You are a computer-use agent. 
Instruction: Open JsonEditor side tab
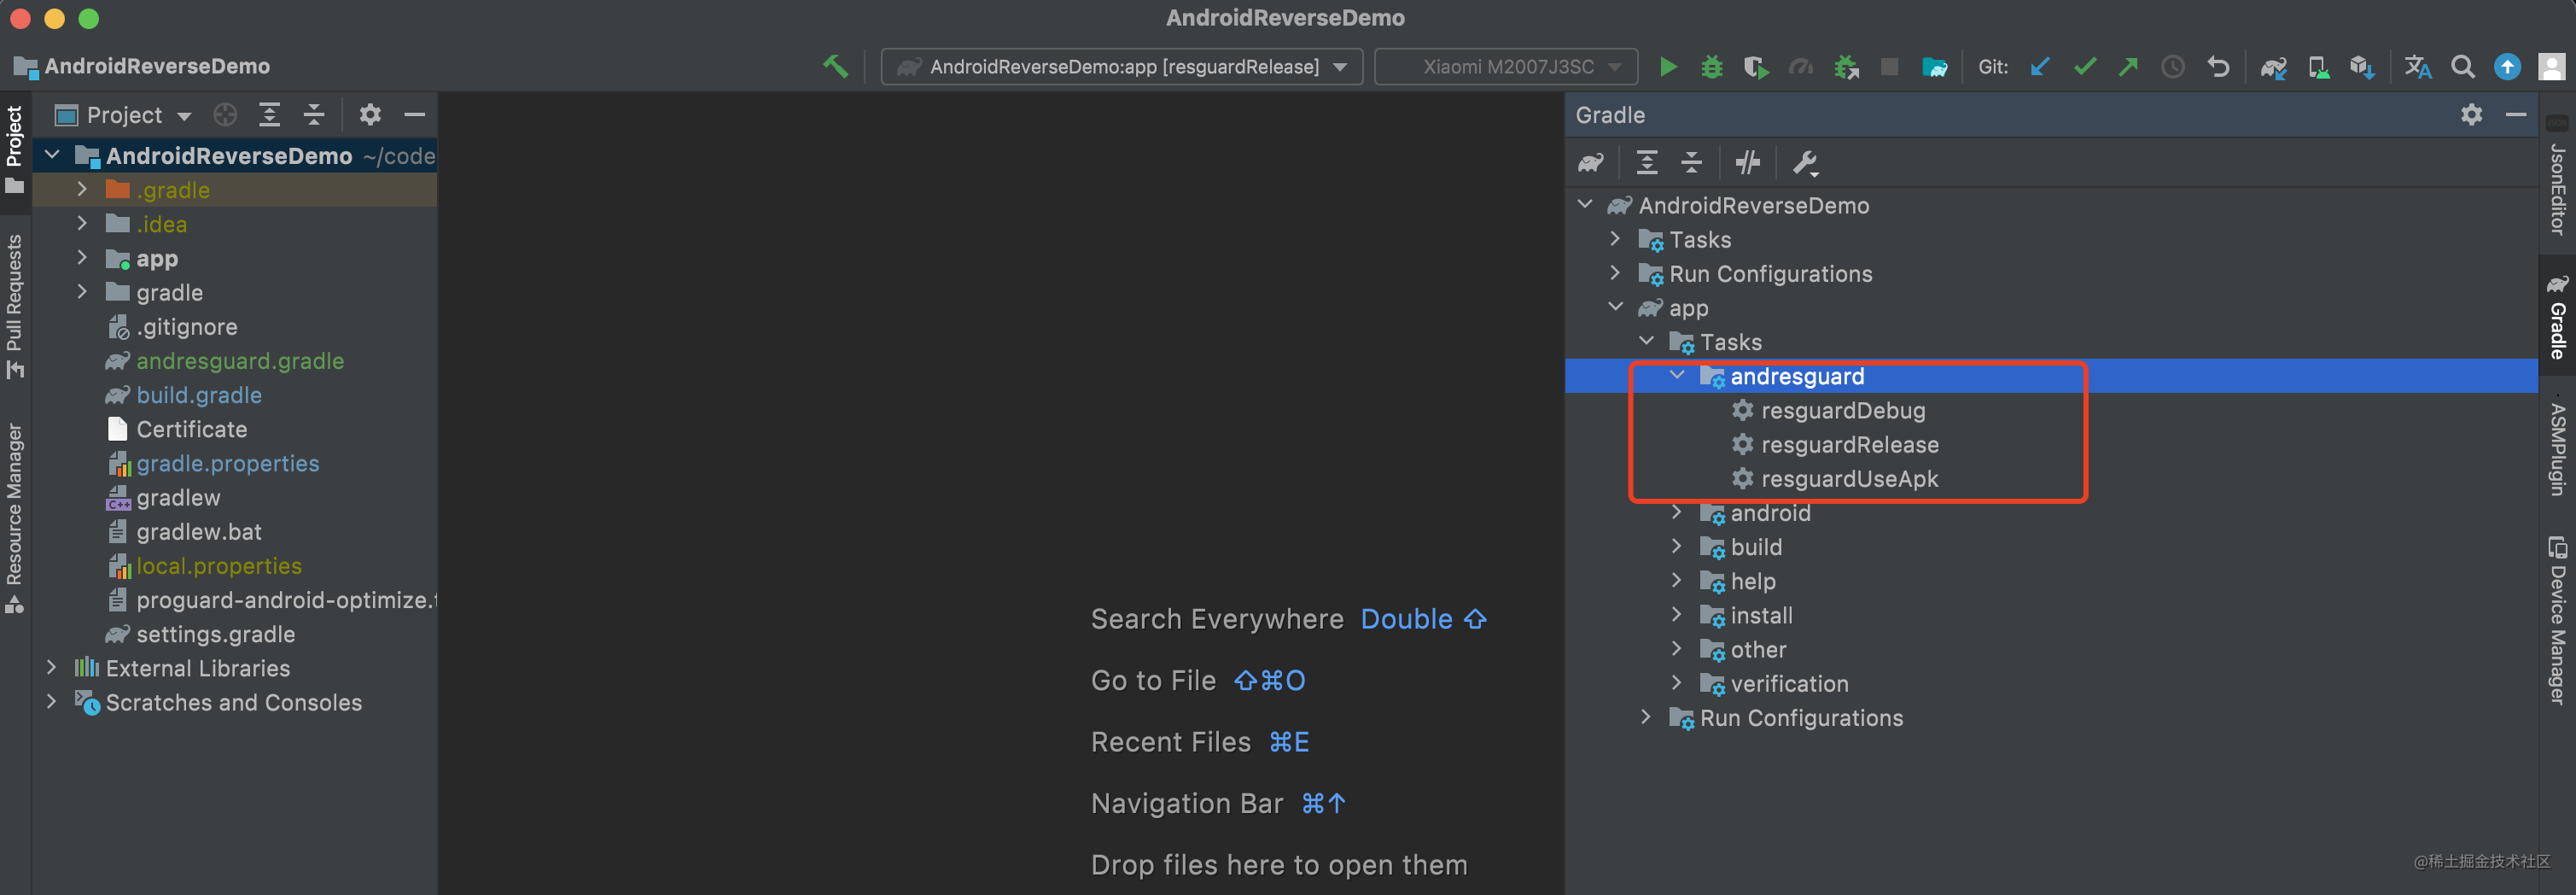coord(2558,177)
